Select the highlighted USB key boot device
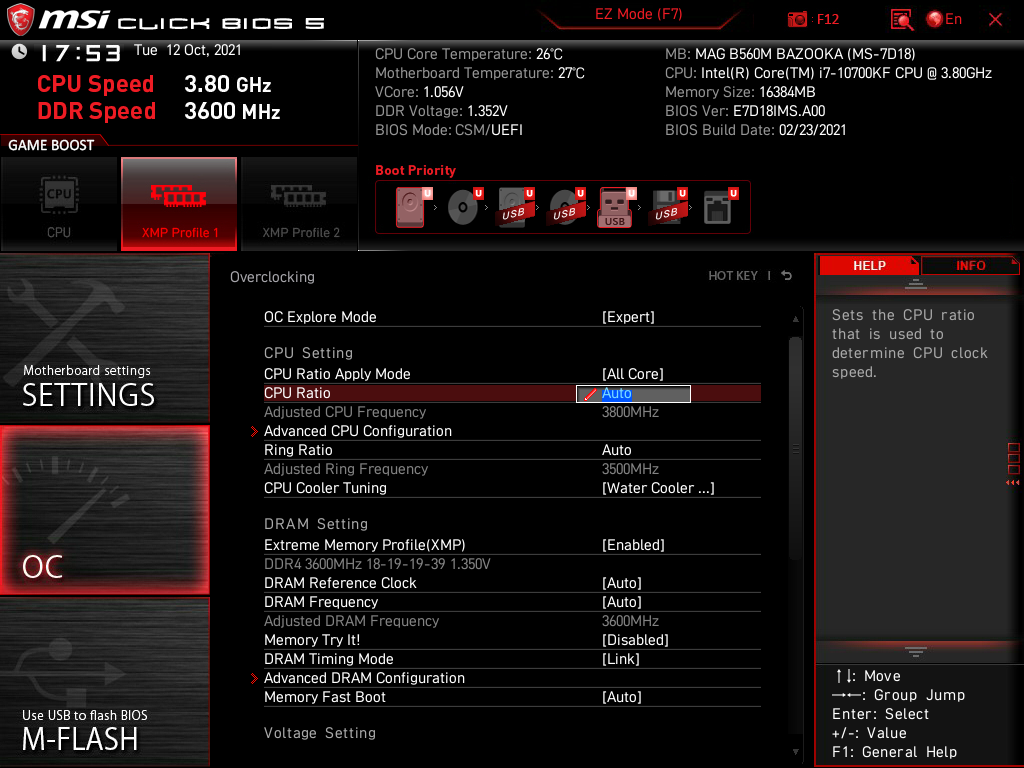1024x768 pixels. [616, 207]
